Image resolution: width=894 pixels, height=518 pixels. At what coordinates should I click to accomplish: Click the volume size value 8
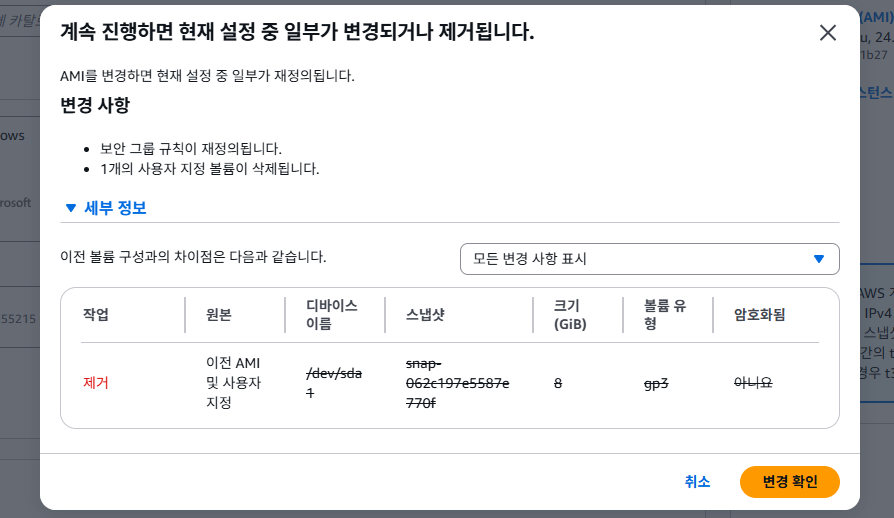(556, 382)
